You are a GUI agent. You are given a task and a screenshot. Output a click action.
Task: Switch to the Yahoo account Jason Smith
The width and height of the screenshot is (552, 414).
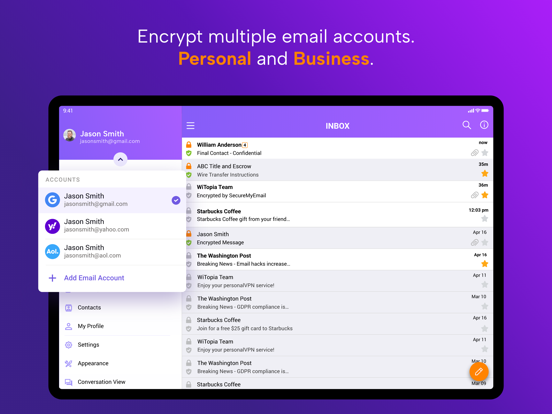click(112, 226)
